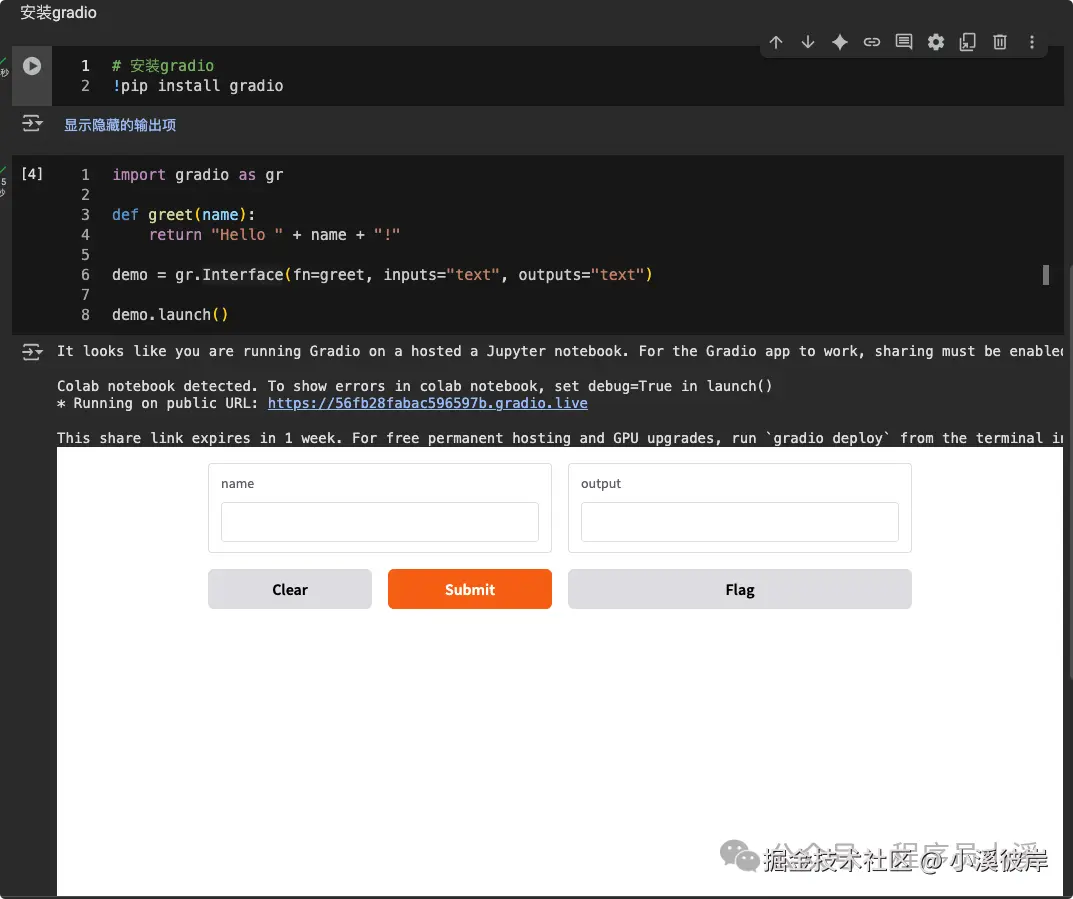This screenshot has width=1073, height=899.
Task: Select the 安装gradio section heading
Action: coord(58,13)
